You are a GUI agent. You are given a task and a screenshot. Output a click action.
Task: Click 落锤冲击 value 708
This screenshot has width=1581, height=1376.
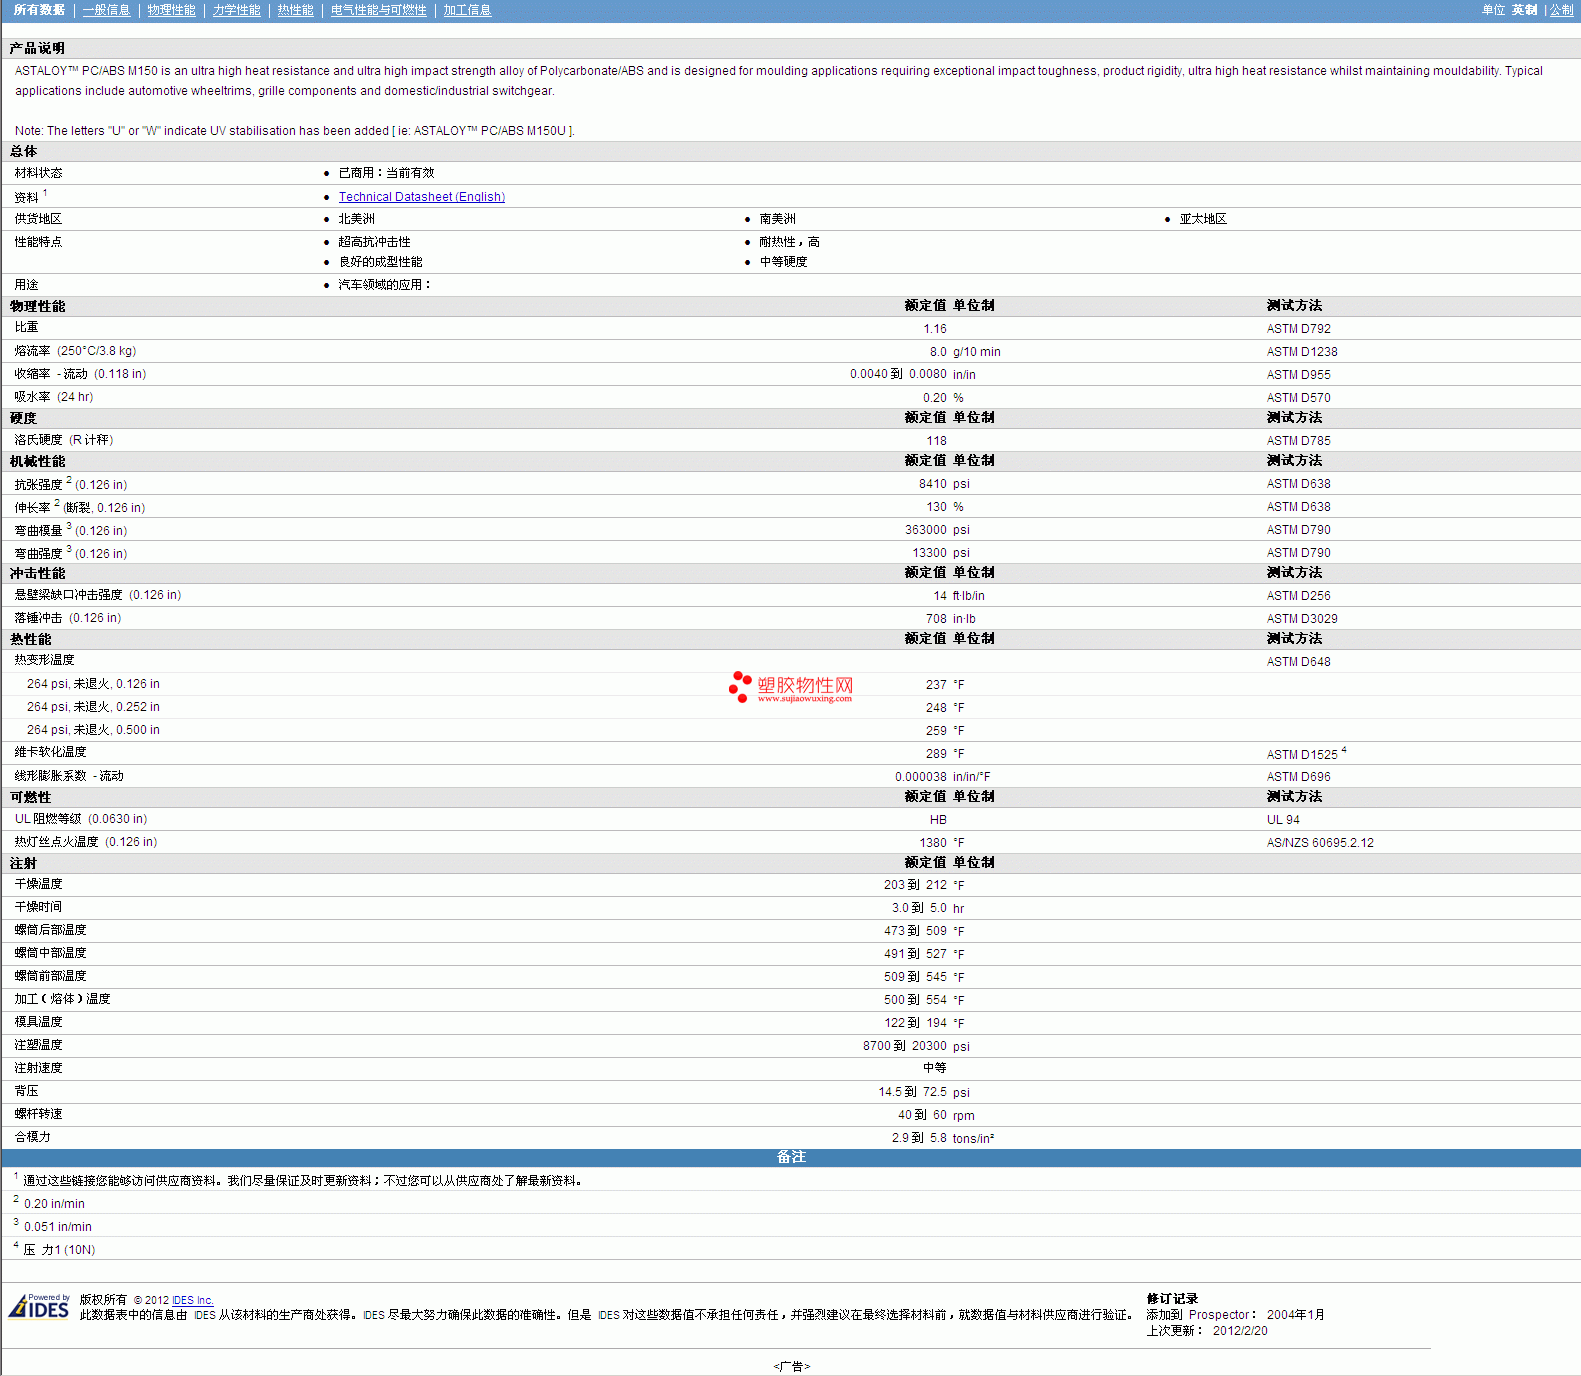click(x=935, y=619)
